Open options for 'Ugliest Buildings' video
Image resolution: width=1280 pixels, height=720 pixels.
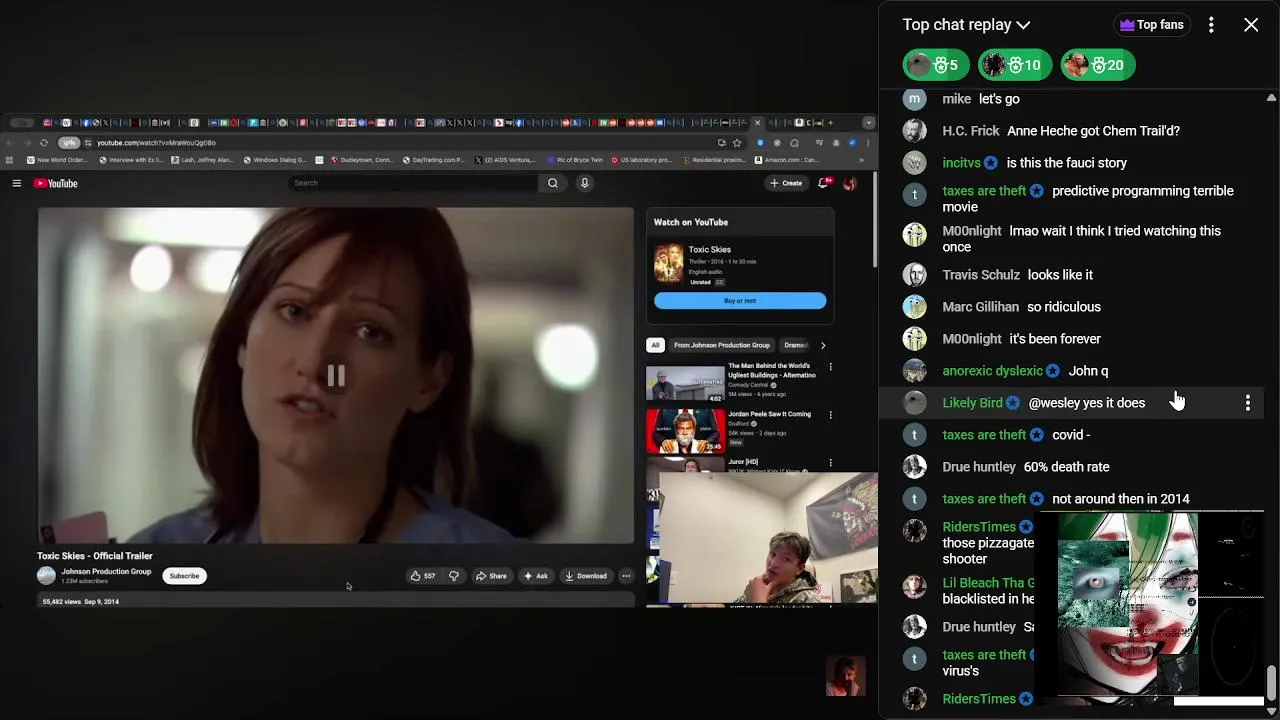click(830, 367)
